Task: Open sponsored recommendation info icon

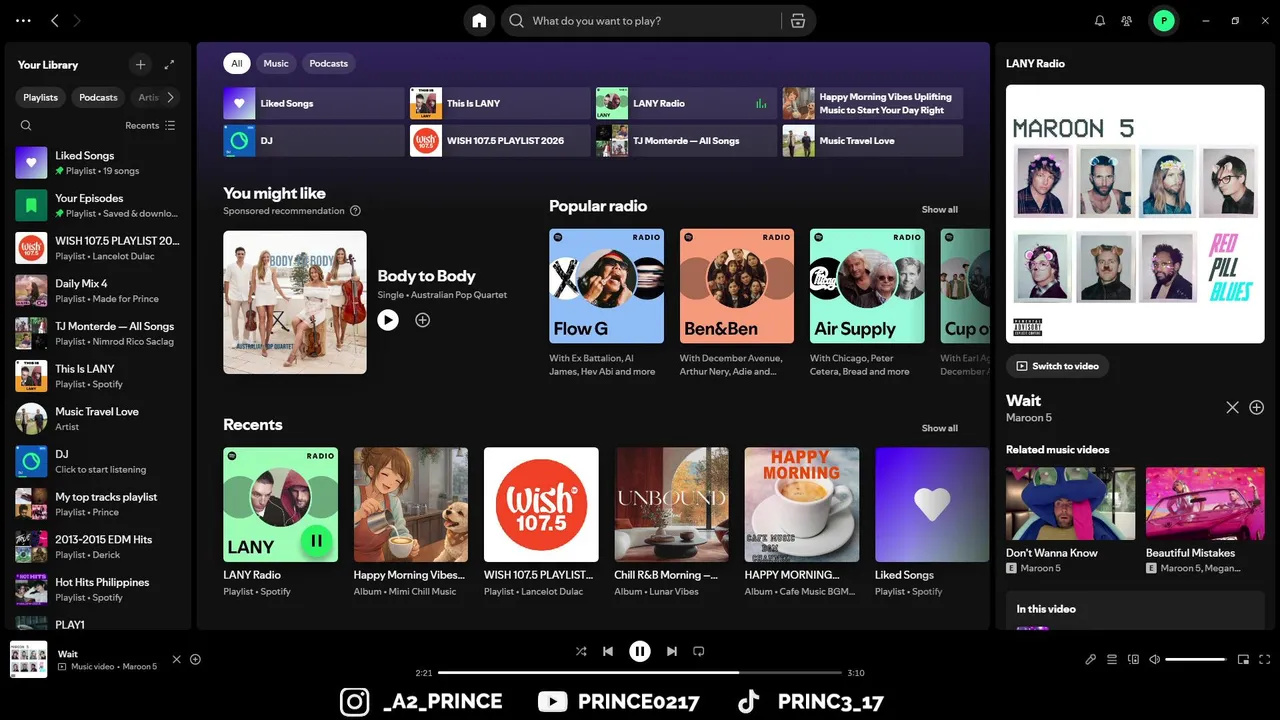Action: click(355, 211)
